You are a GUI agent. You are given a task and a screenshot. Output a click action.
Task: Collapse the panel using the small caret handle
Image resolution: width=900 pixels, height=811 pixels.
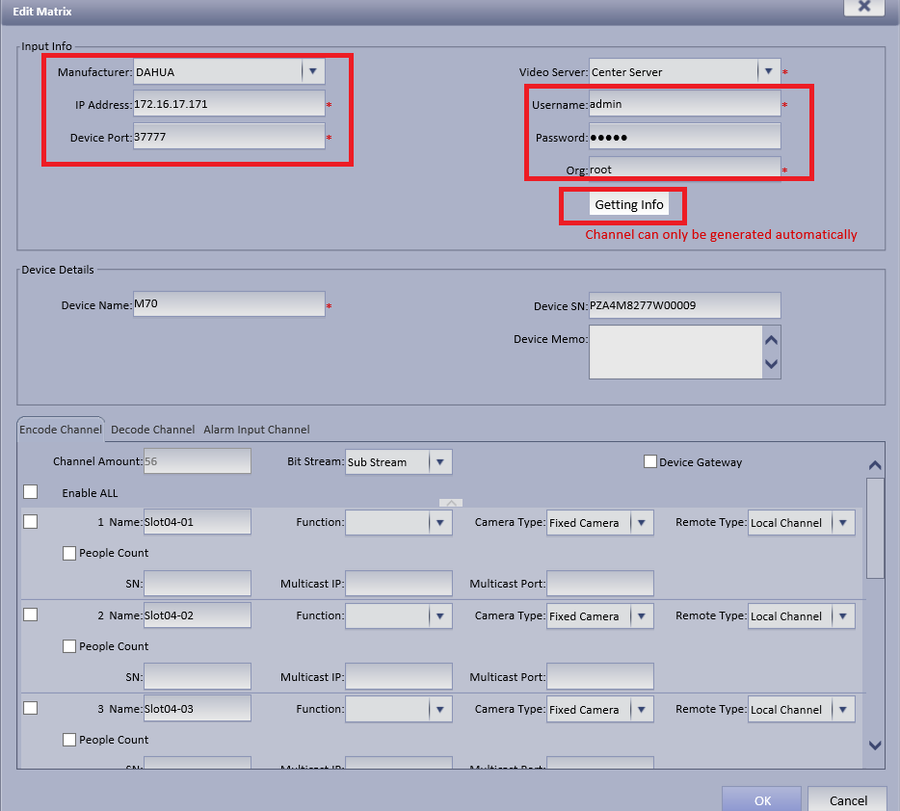pyautogui.click(x=451, y=503)
